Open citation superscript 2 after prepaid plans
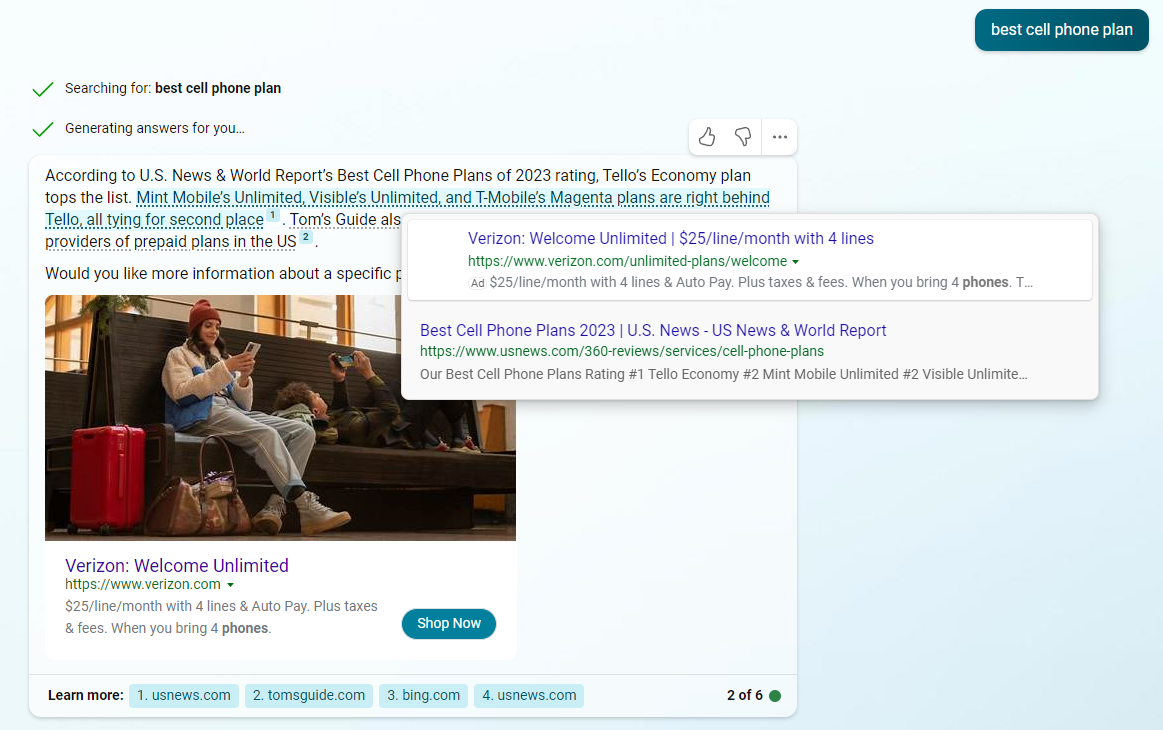 (306, 237)
